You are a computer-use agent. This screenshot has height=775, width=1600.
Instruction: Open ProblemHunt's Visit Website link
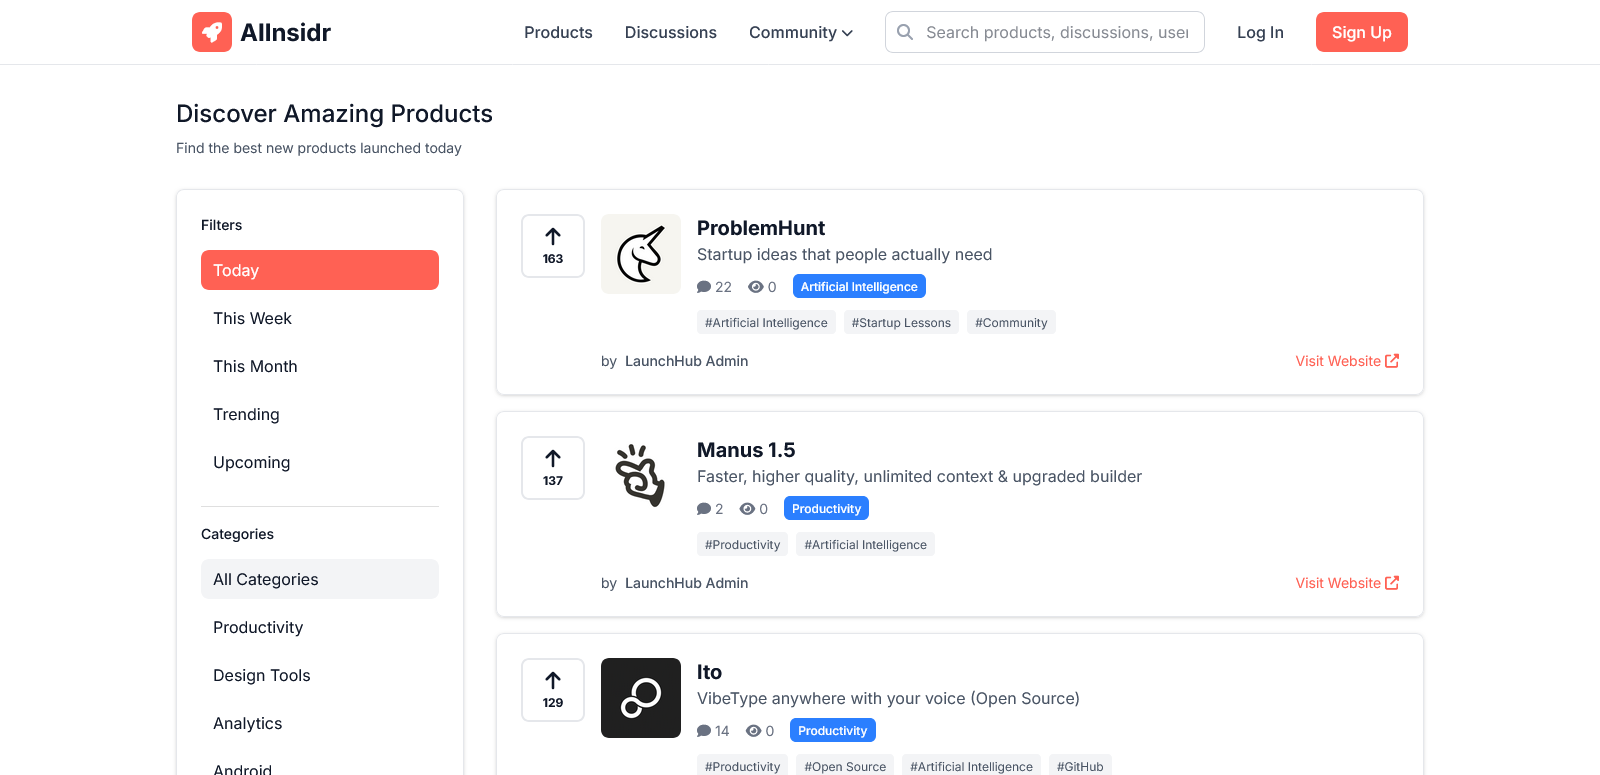tap(1347, 361)
